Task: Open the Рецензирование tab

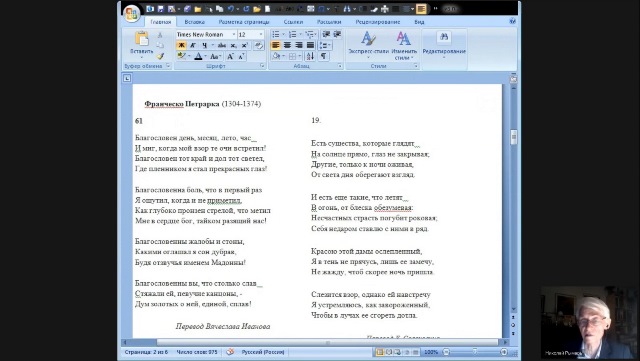Action: [x=378, y=22]
